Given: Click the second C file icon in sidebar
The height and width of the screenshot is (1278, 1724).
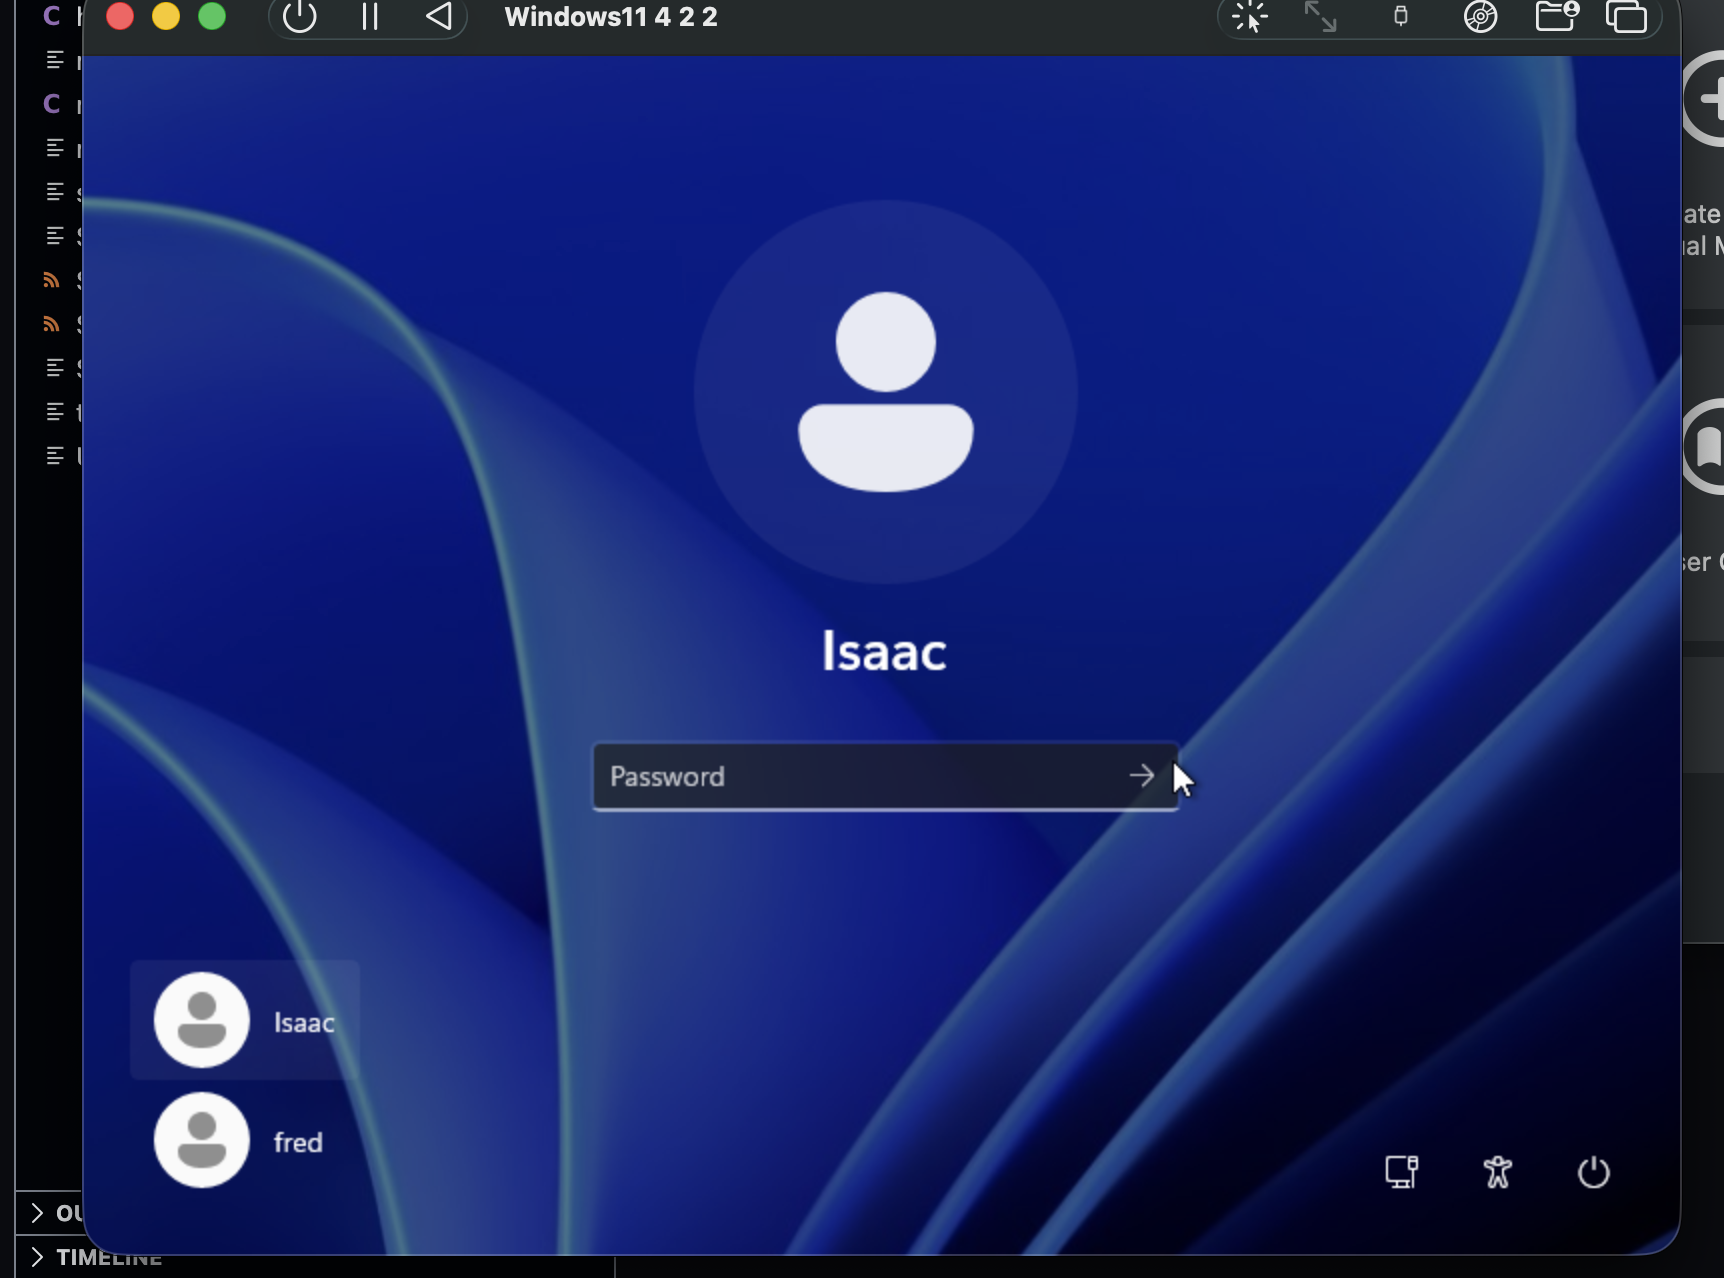Looking at the screenshot, I should pos(52,103).
